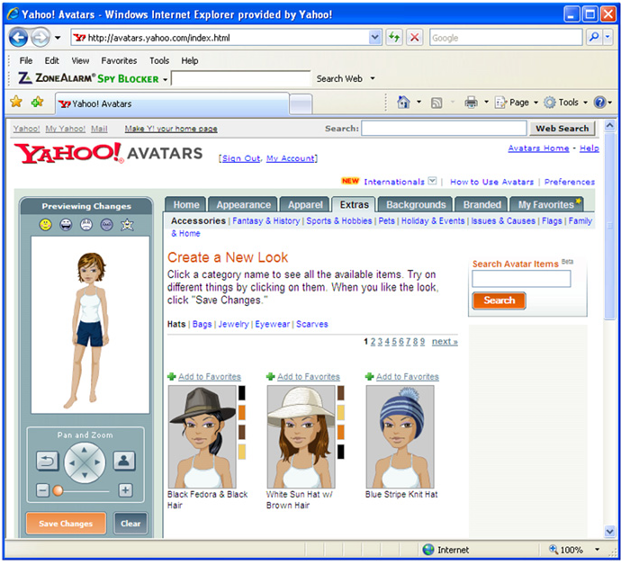
Task: Switch to the Appearance tab
Action: 243,205
